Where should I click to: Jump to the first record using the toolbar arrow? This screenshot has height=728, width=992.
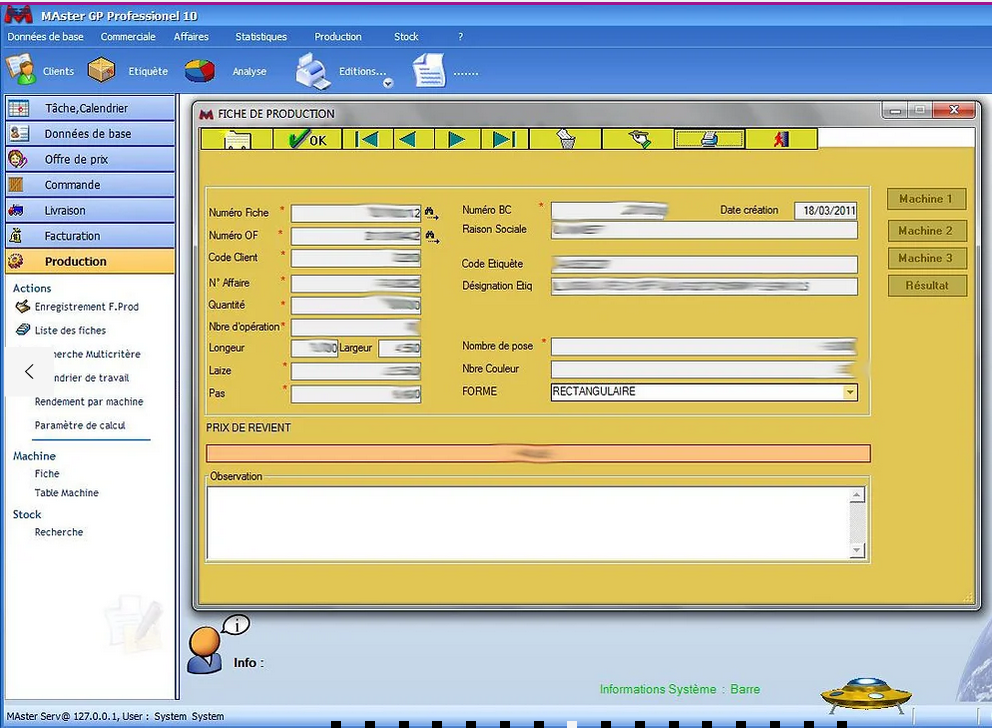[x=367, y=140]
